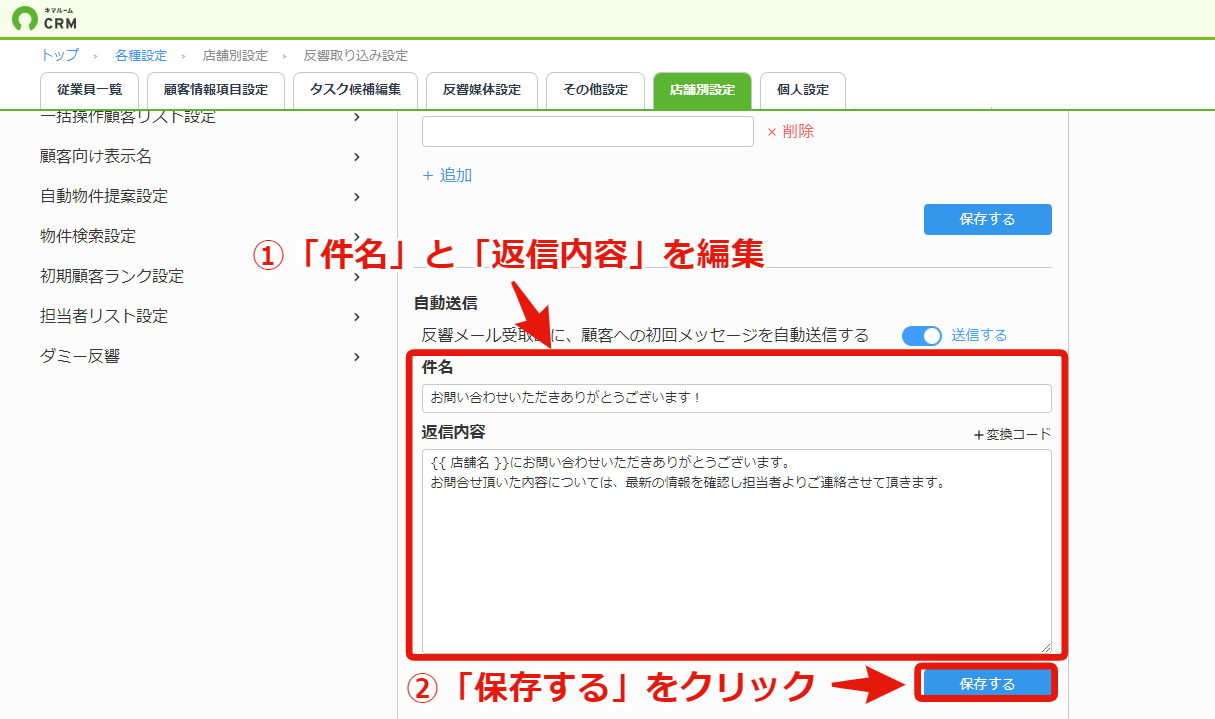This screenshot has width=1215, height=719.
Task: Open the 個人設定 tab
Action: point(803,90)
